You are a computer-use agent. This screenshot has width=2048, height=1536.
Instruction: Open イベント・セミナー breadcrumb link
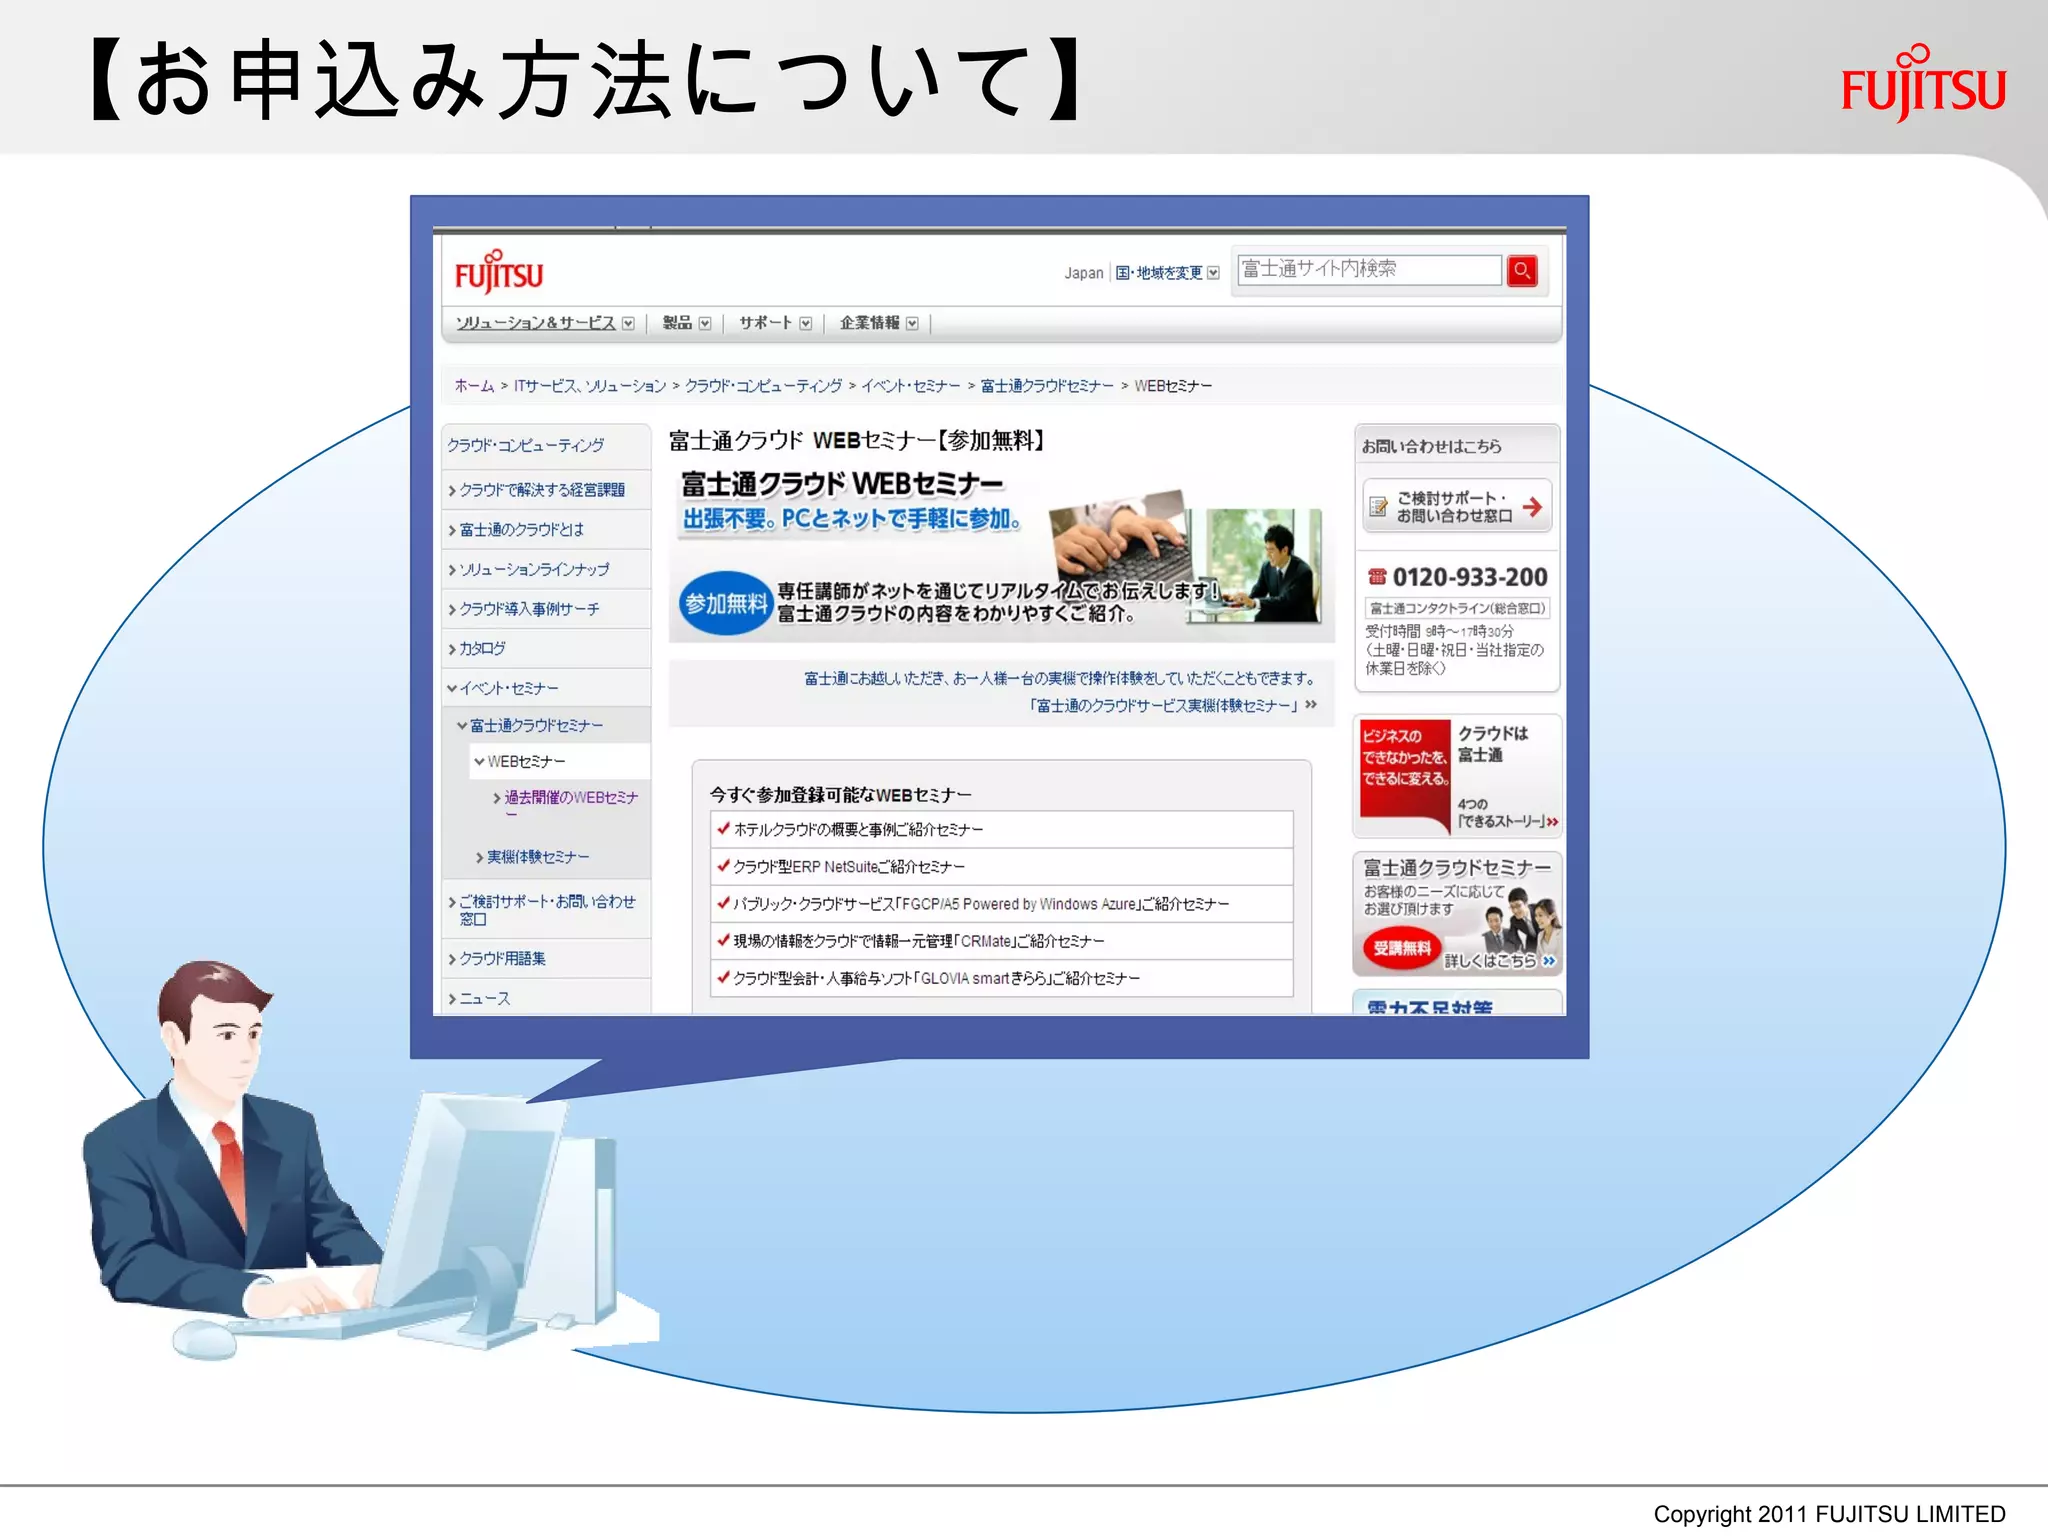[x=911, y=386]
